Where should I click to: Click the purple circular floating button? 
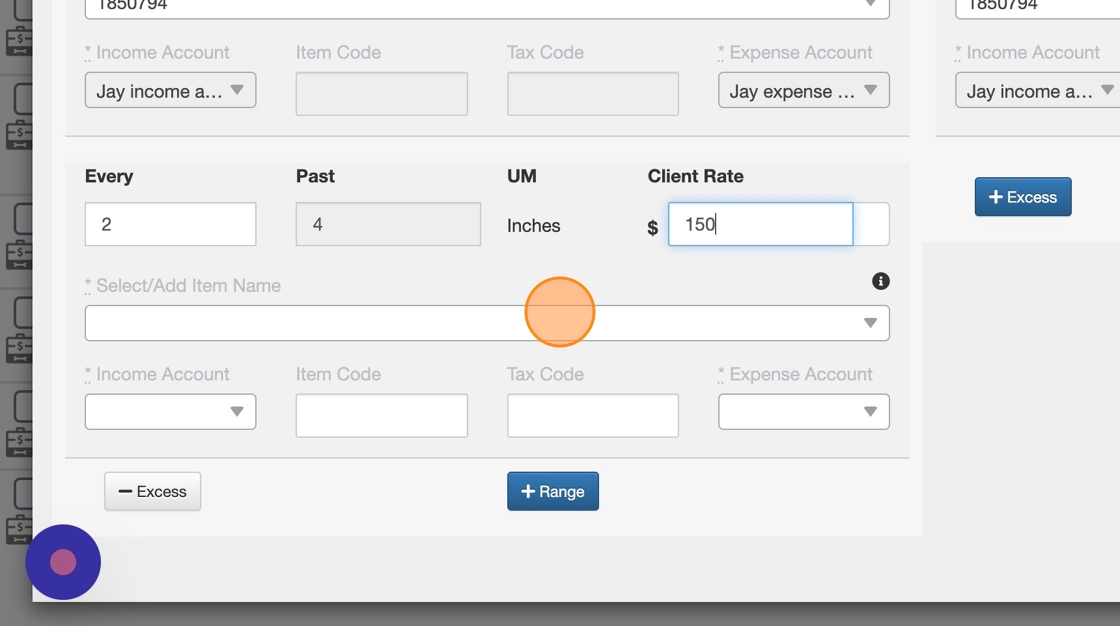pyautogui.click(x=63, y=562)
